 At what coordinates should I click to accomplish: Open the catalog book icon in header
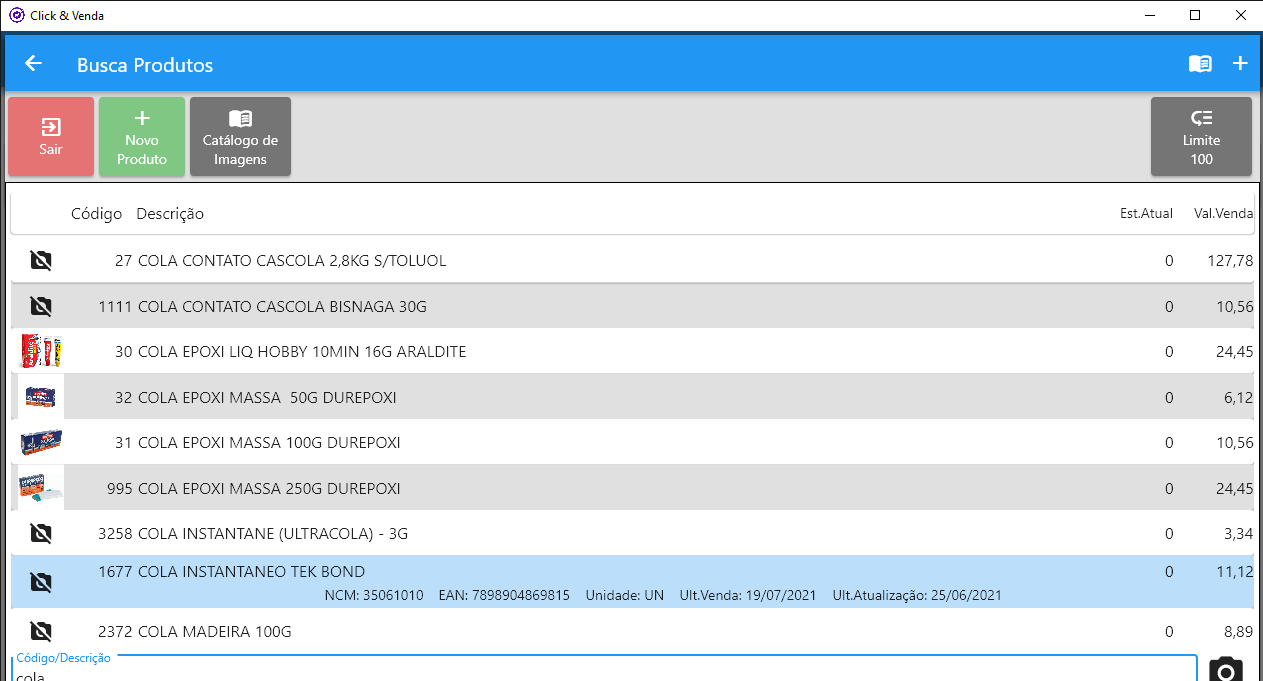tap(1200, 64)
